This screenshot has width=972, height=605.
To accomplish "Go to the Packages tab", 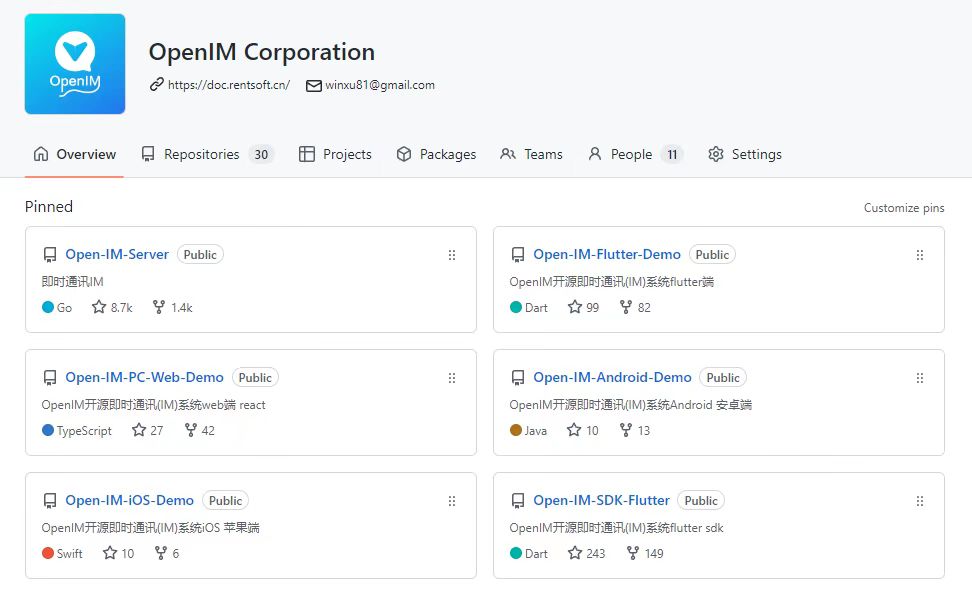I will tap(436, 154).
